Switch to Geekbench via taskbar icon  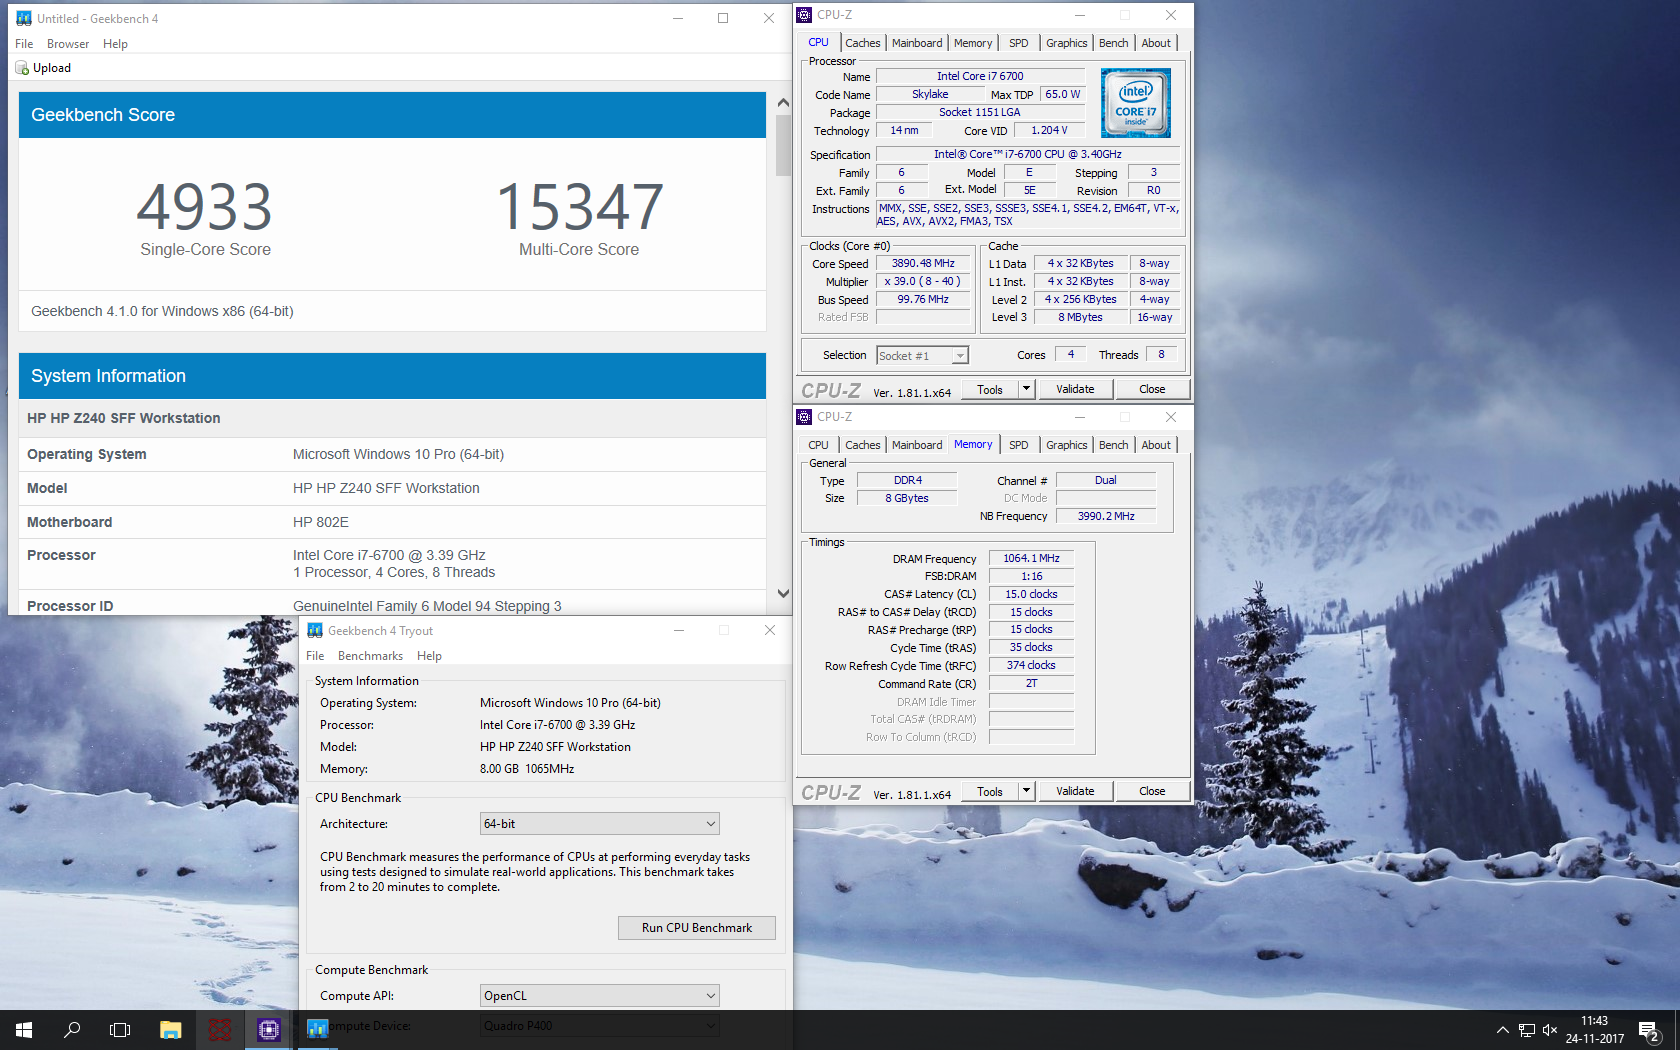(x=318, y=1029)
